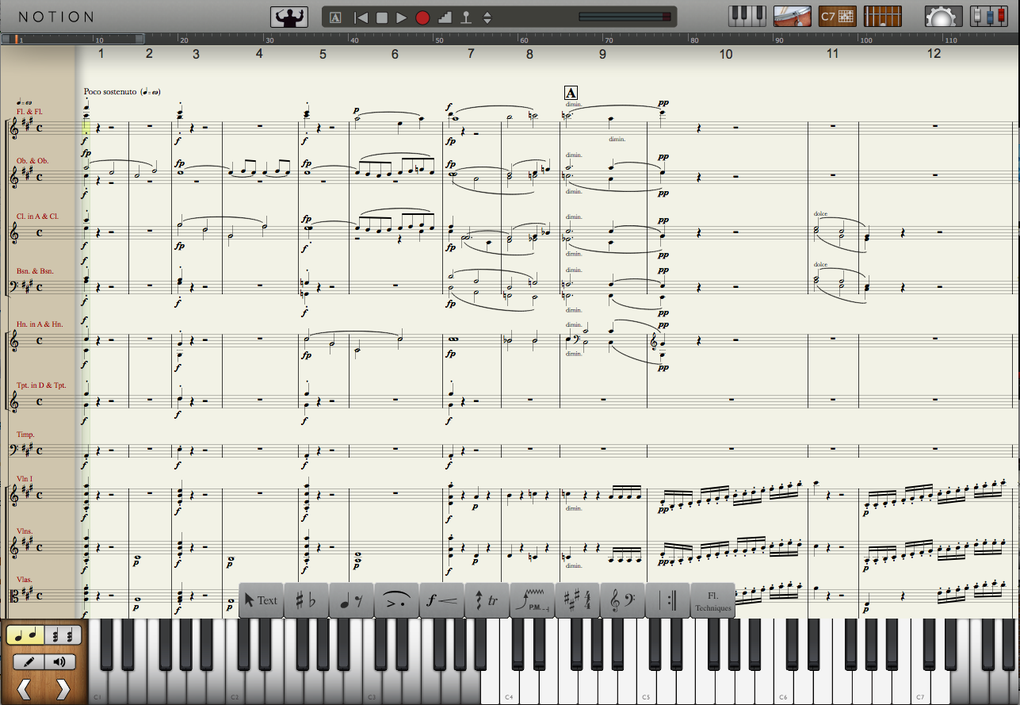The width and height of the screenshot is (1020, 705).
Task: Select chord entry mode
Action: point(63,635)
